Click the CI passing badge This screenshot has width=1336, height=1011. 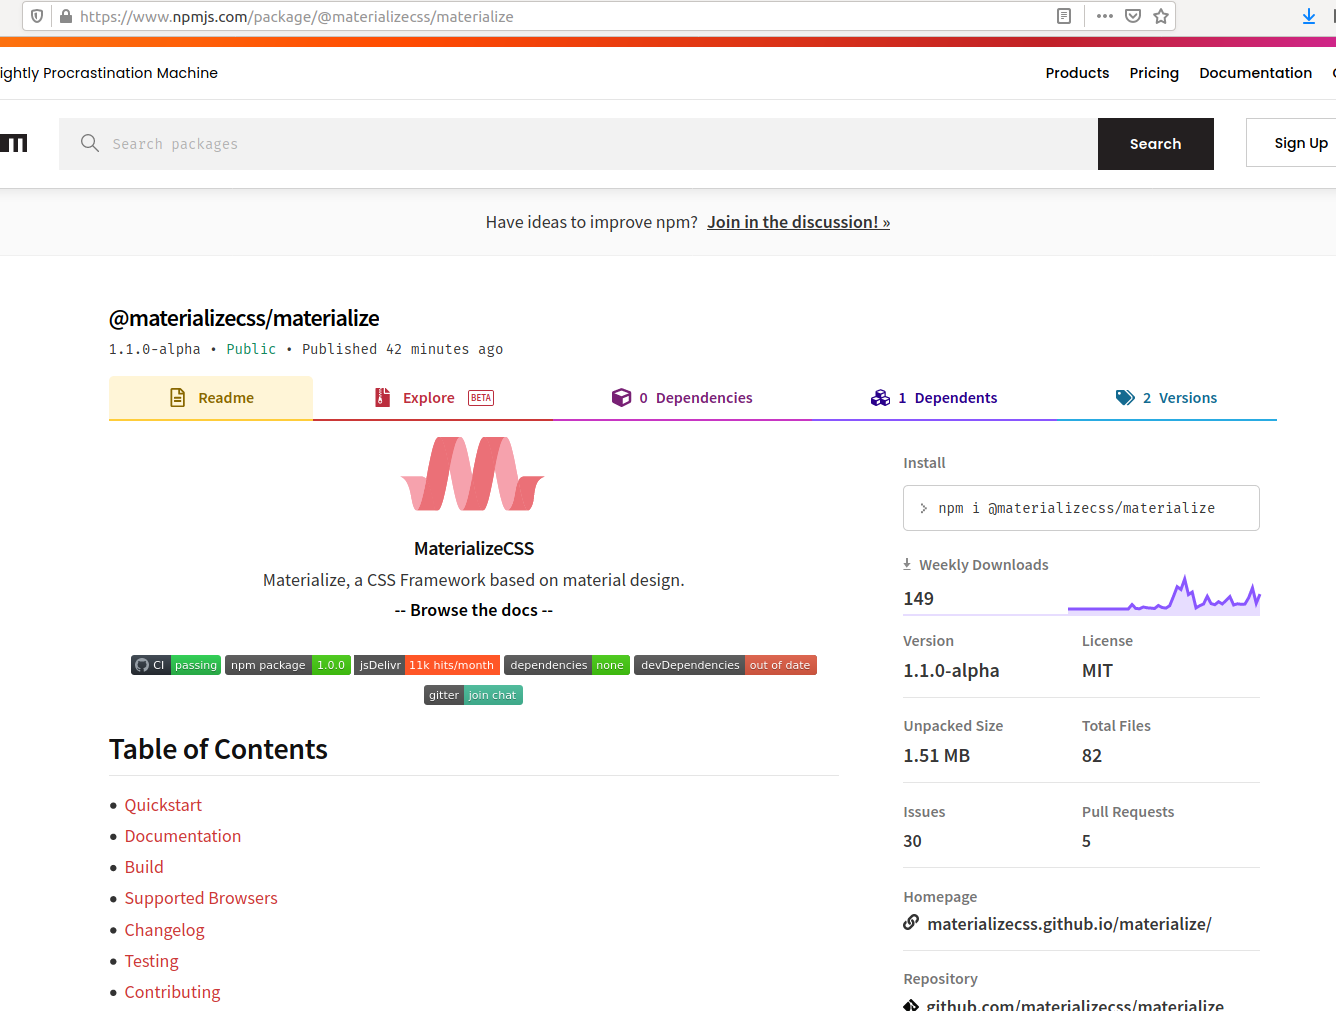click(176, 665)
